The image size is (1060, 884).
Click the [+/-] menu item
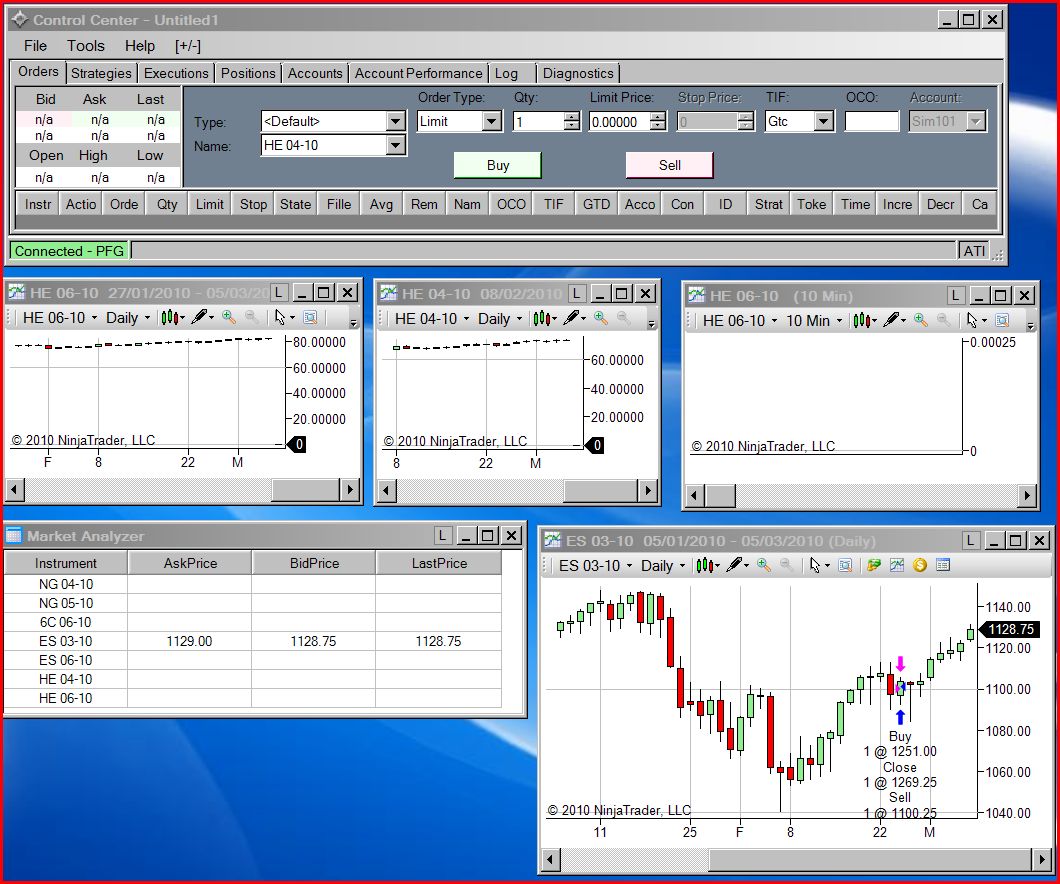(187, 46)
